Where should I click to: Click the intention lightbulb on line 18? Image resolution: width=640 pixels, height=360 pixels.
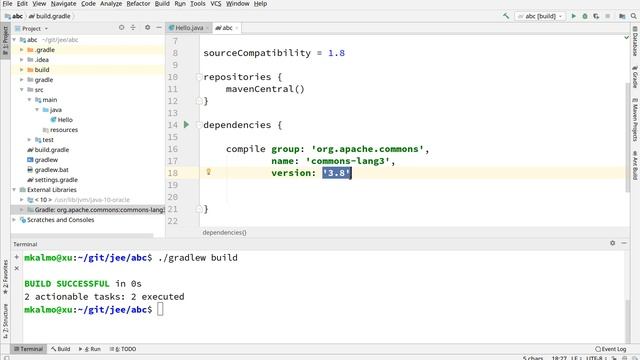point(209,172)
